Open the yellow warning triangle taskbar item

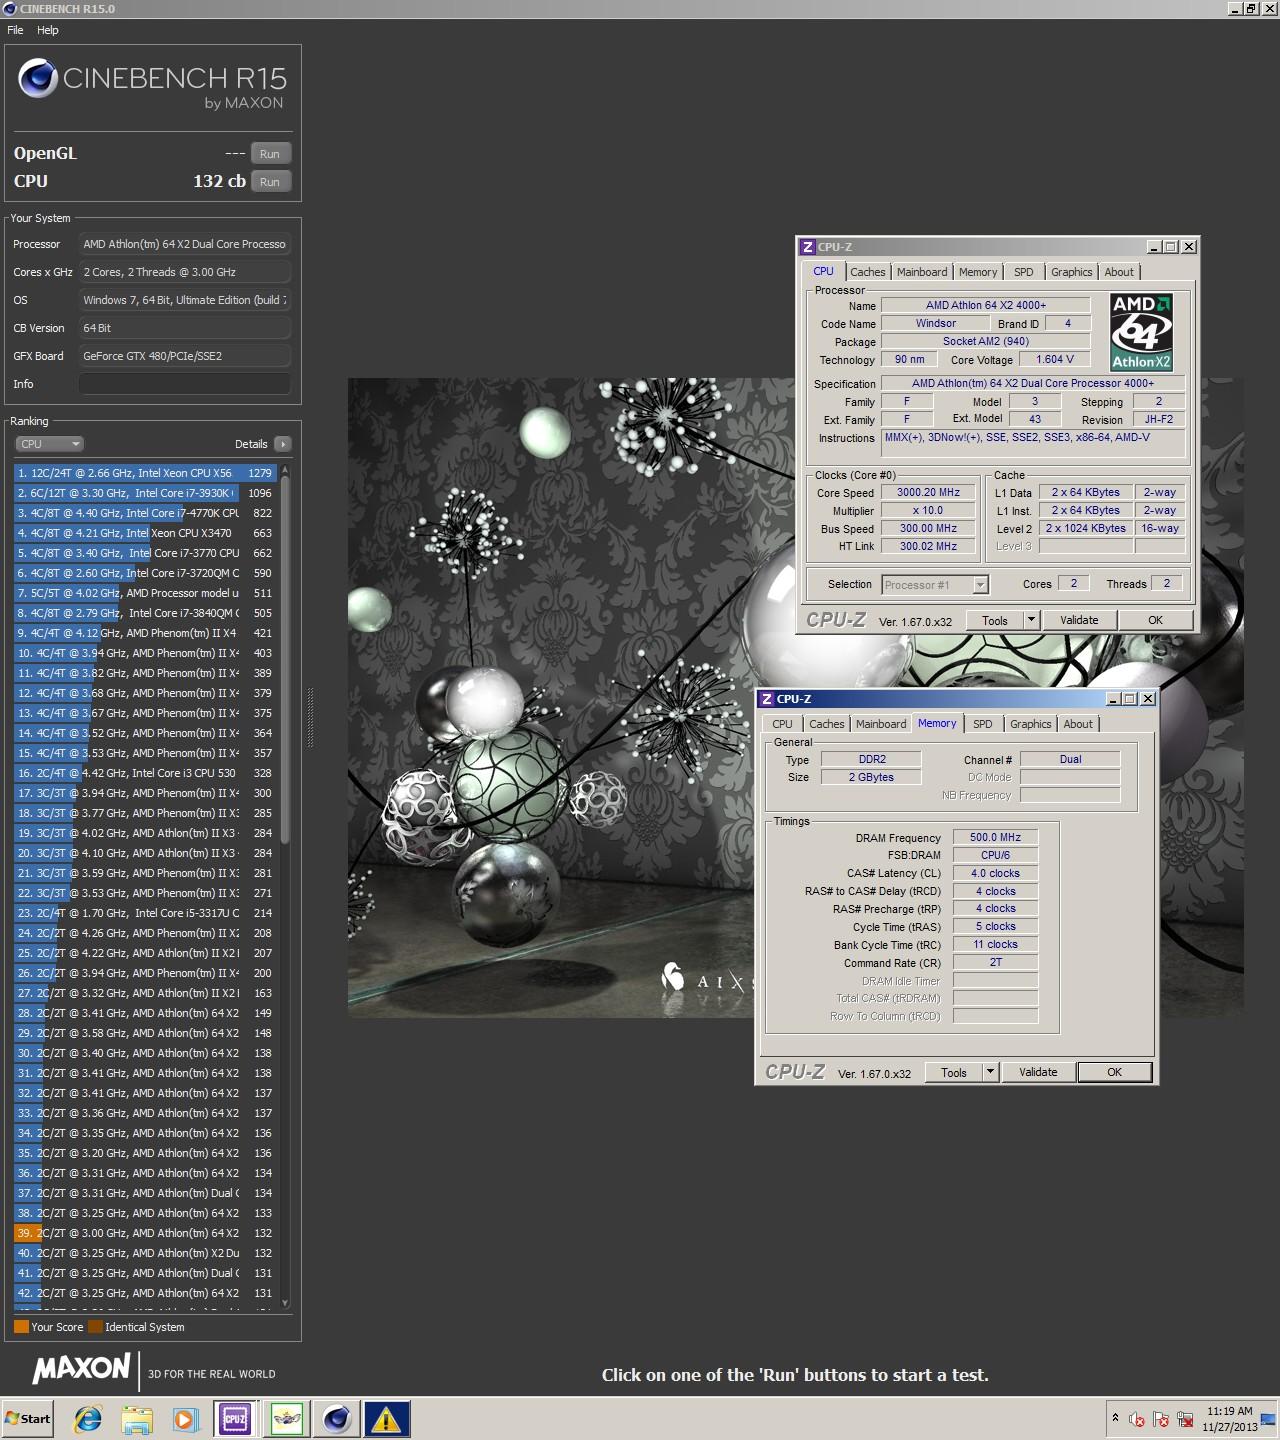[x=386, y=1418]
